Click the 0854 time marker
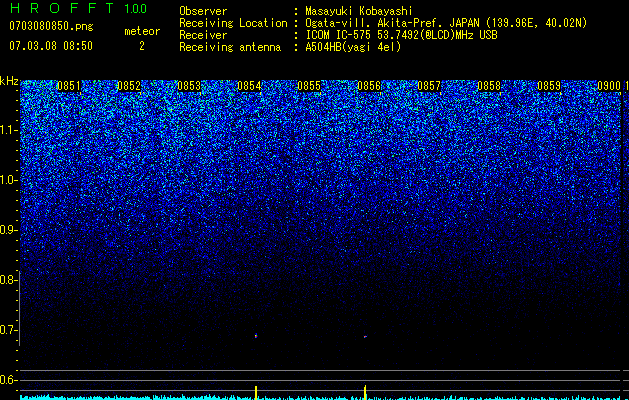The width and height of the screenshot is (629, 400). point(249,86)
